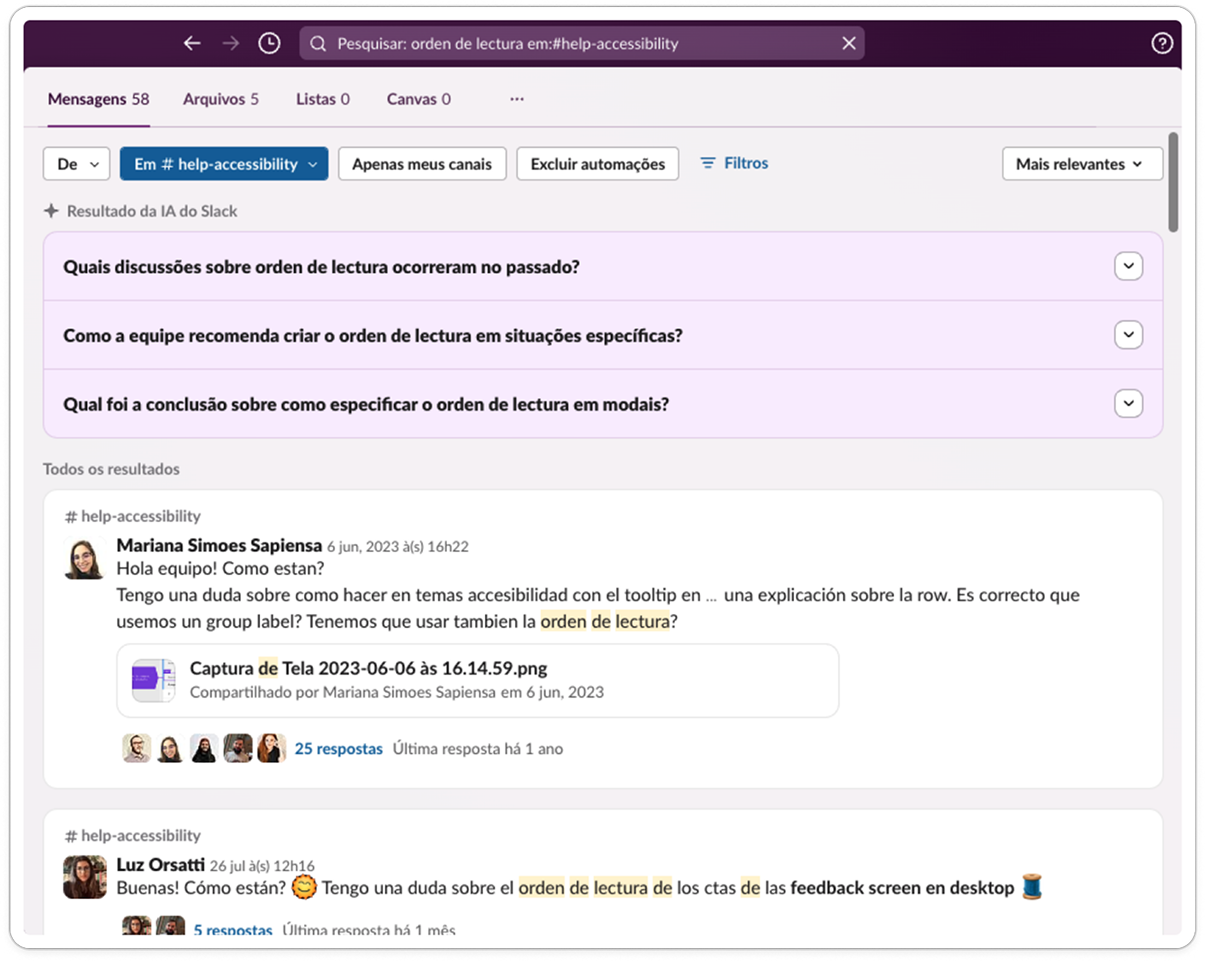Click the search magnifier icon
Image resolution: width=1206 pixels, height=962 pixels.
pyautogui.click(x=318, y=44)
